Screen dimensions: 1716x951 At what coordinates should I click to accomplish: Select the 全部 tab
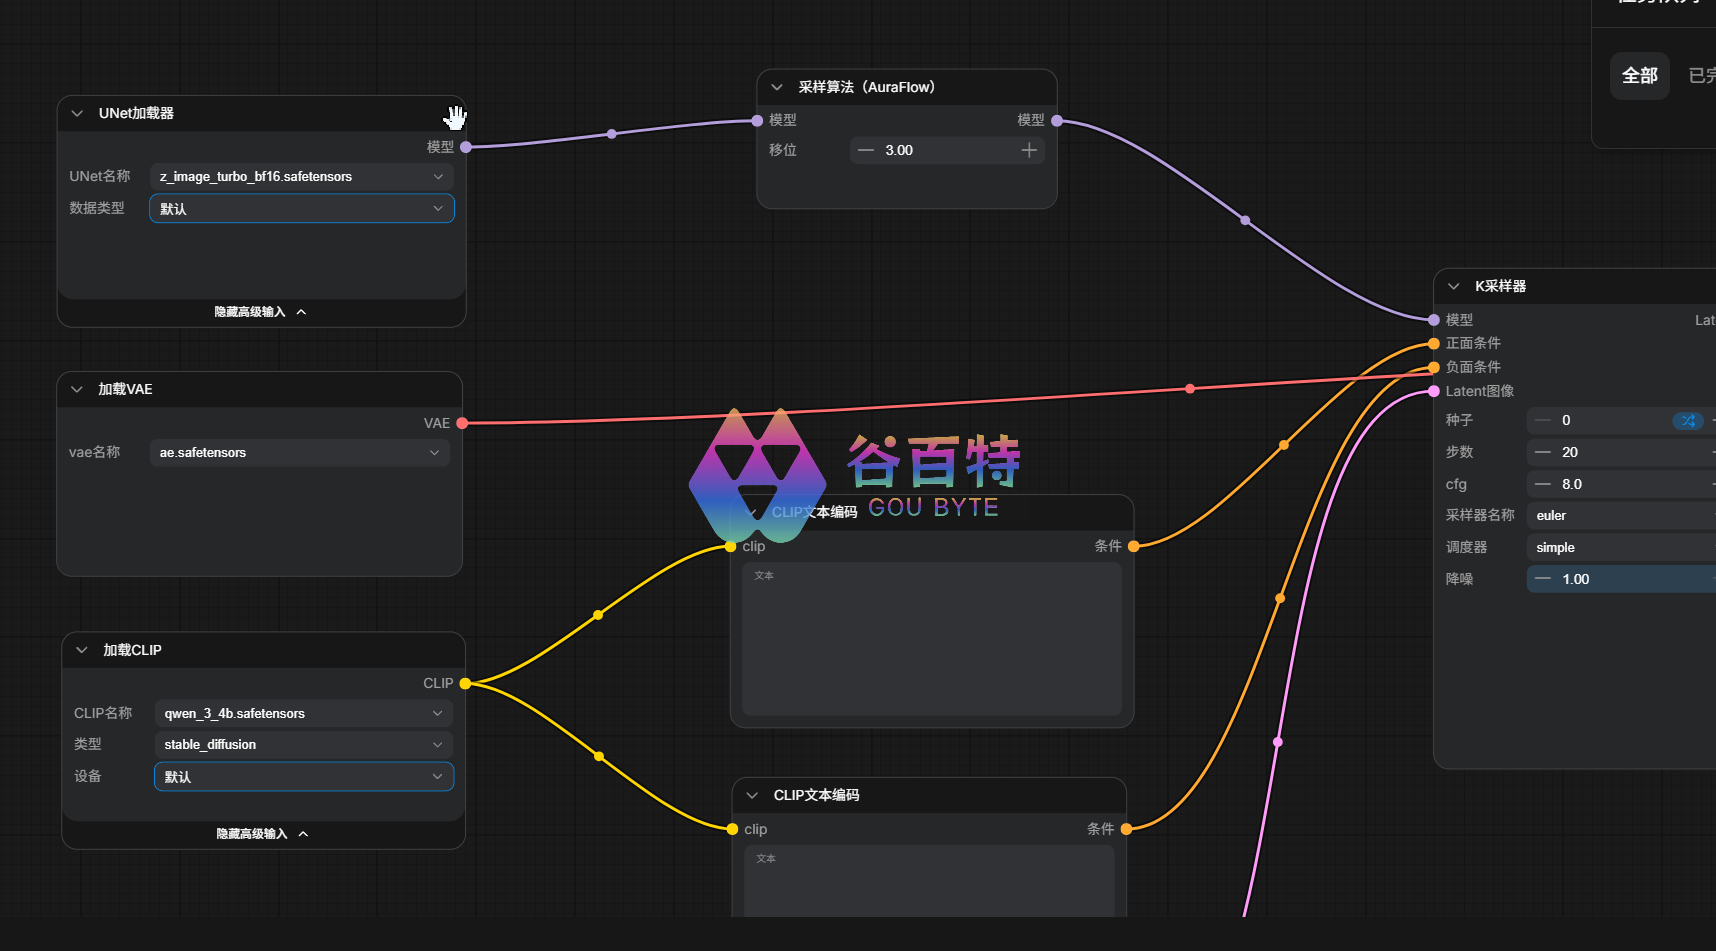[1640, 76]
